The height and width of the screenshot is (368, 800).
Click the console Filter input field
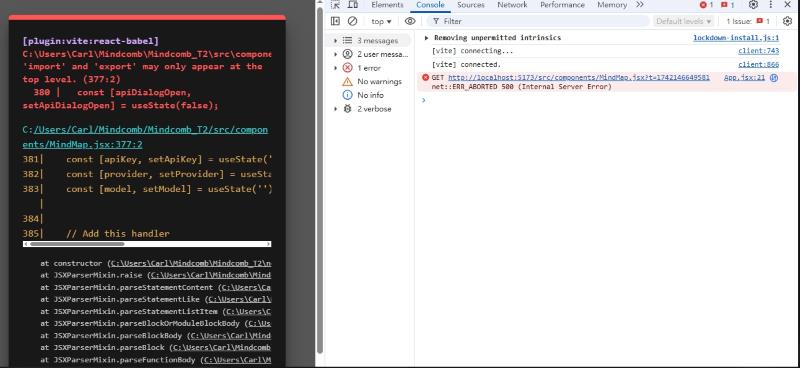click(x=538, y=21)
